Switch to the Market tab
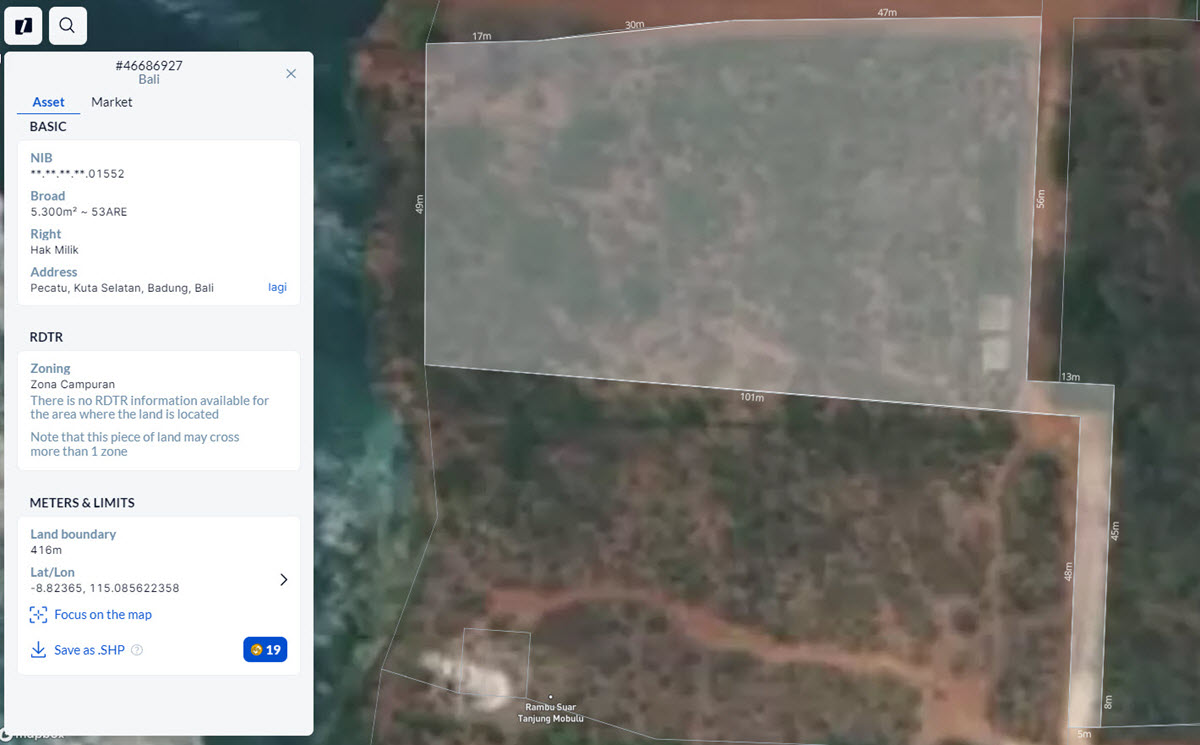The image size is (1200, 745). (x=112, y=102)
